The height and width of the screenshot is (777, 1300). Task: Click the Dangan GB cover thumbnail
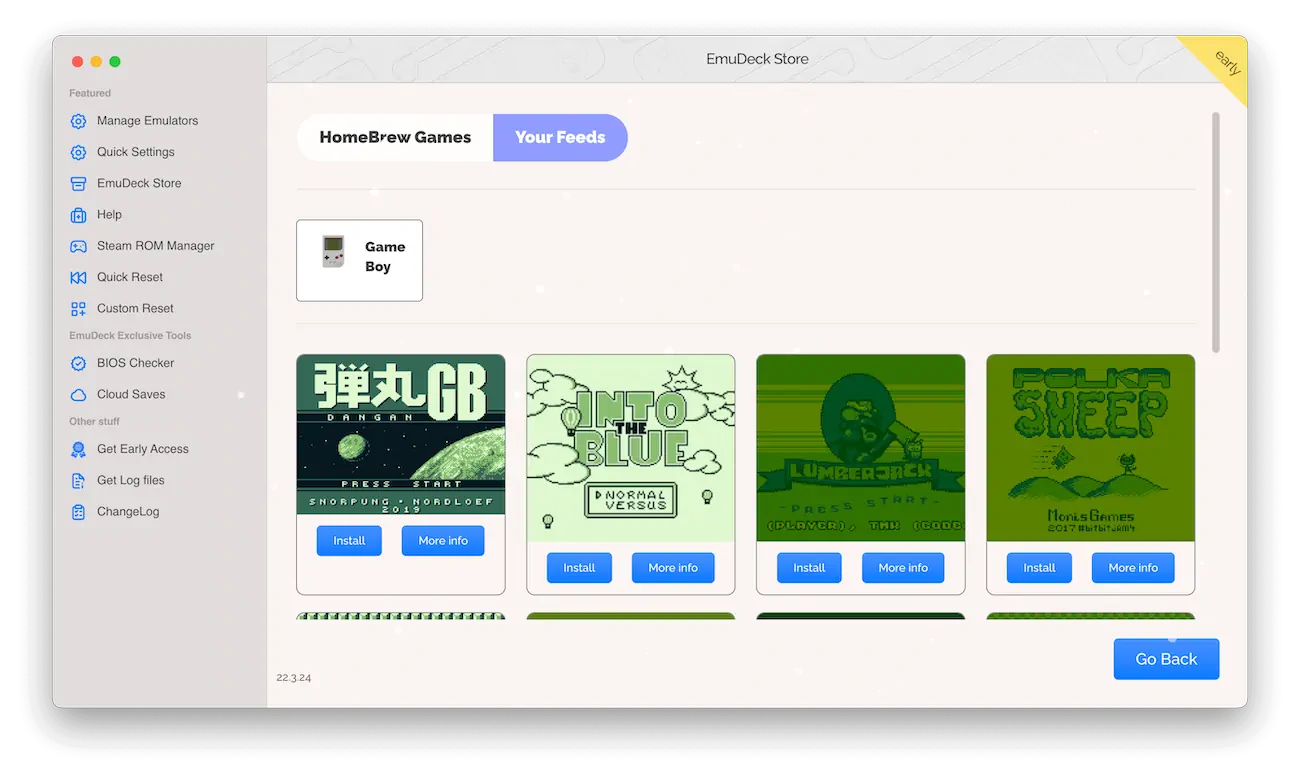tap(401, 435)
